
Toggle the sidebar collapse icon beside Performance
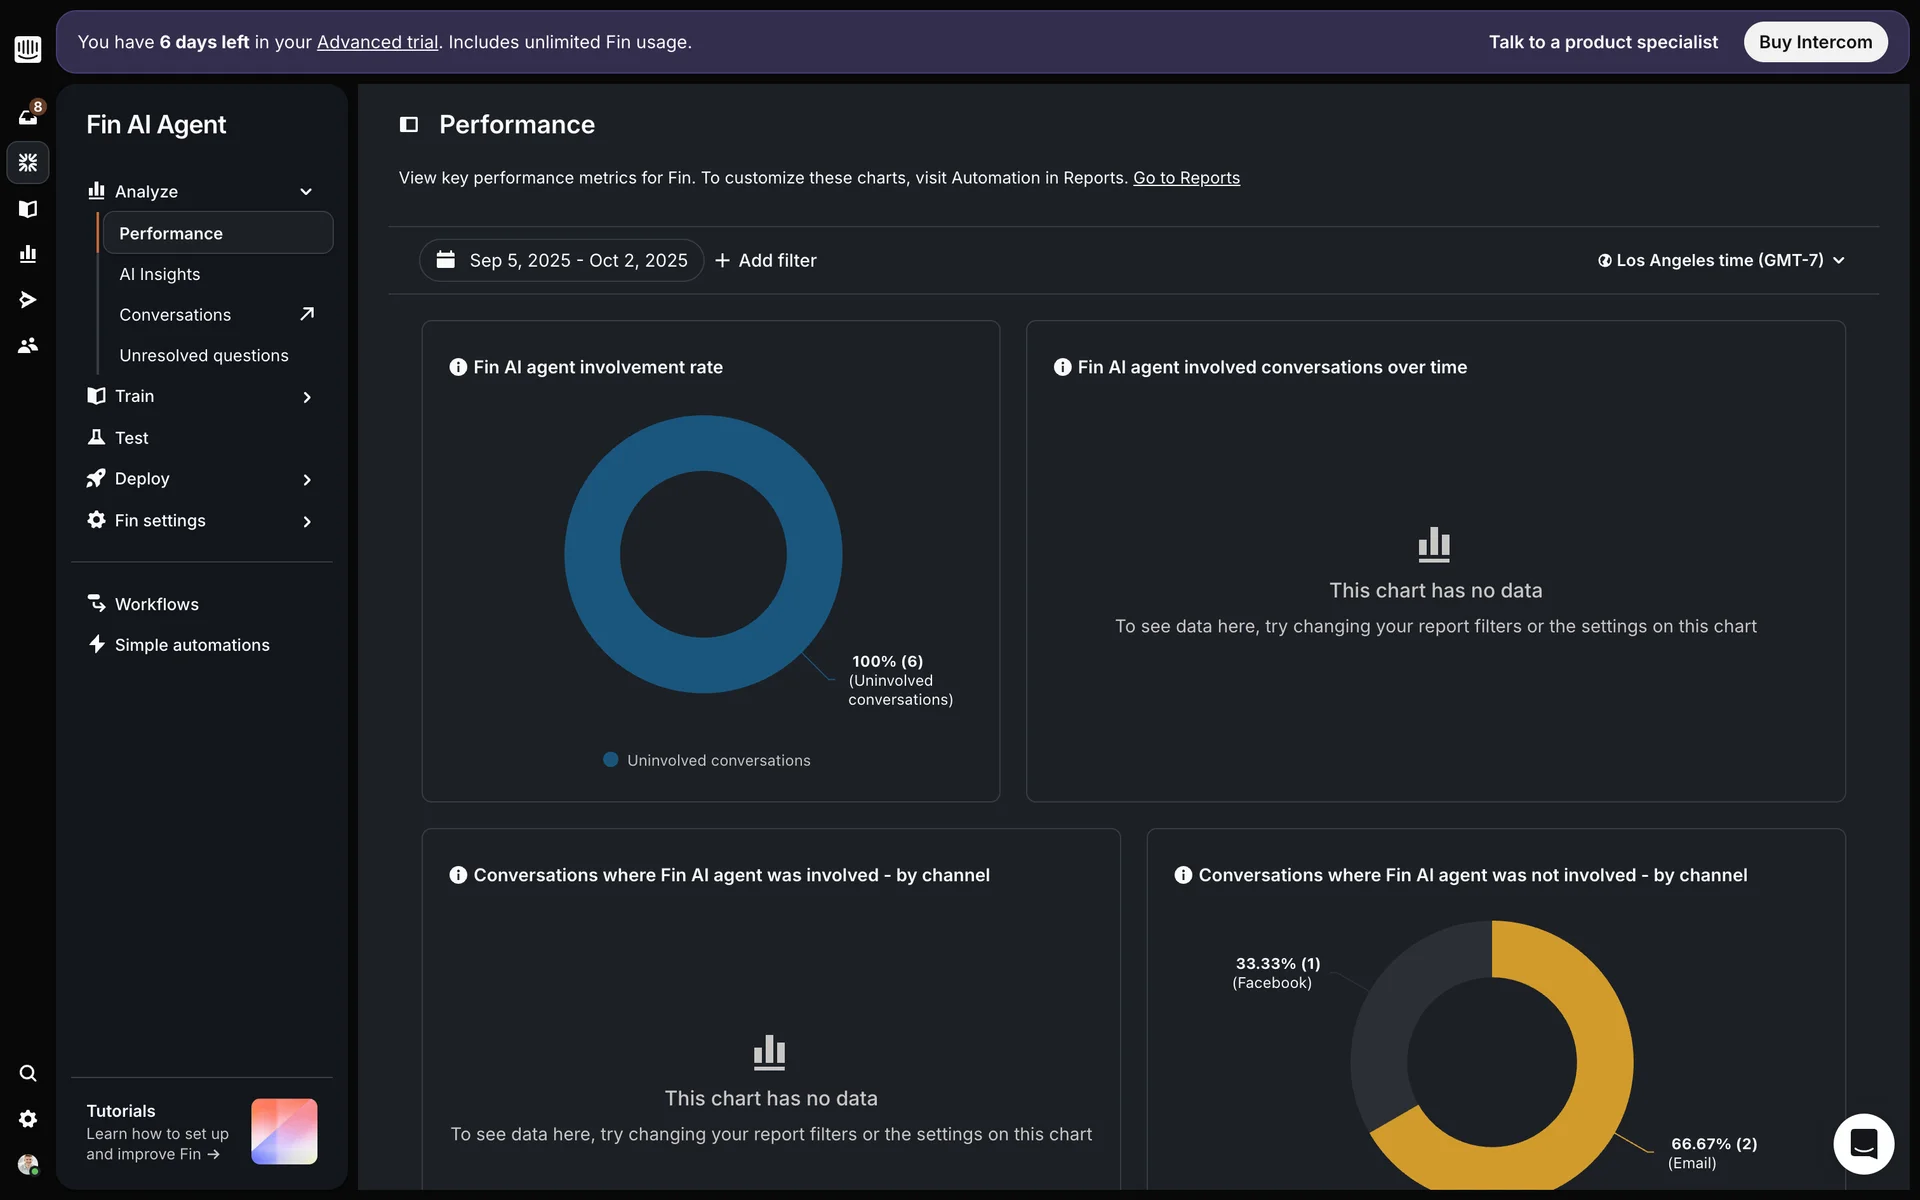[x=409, y=125]
